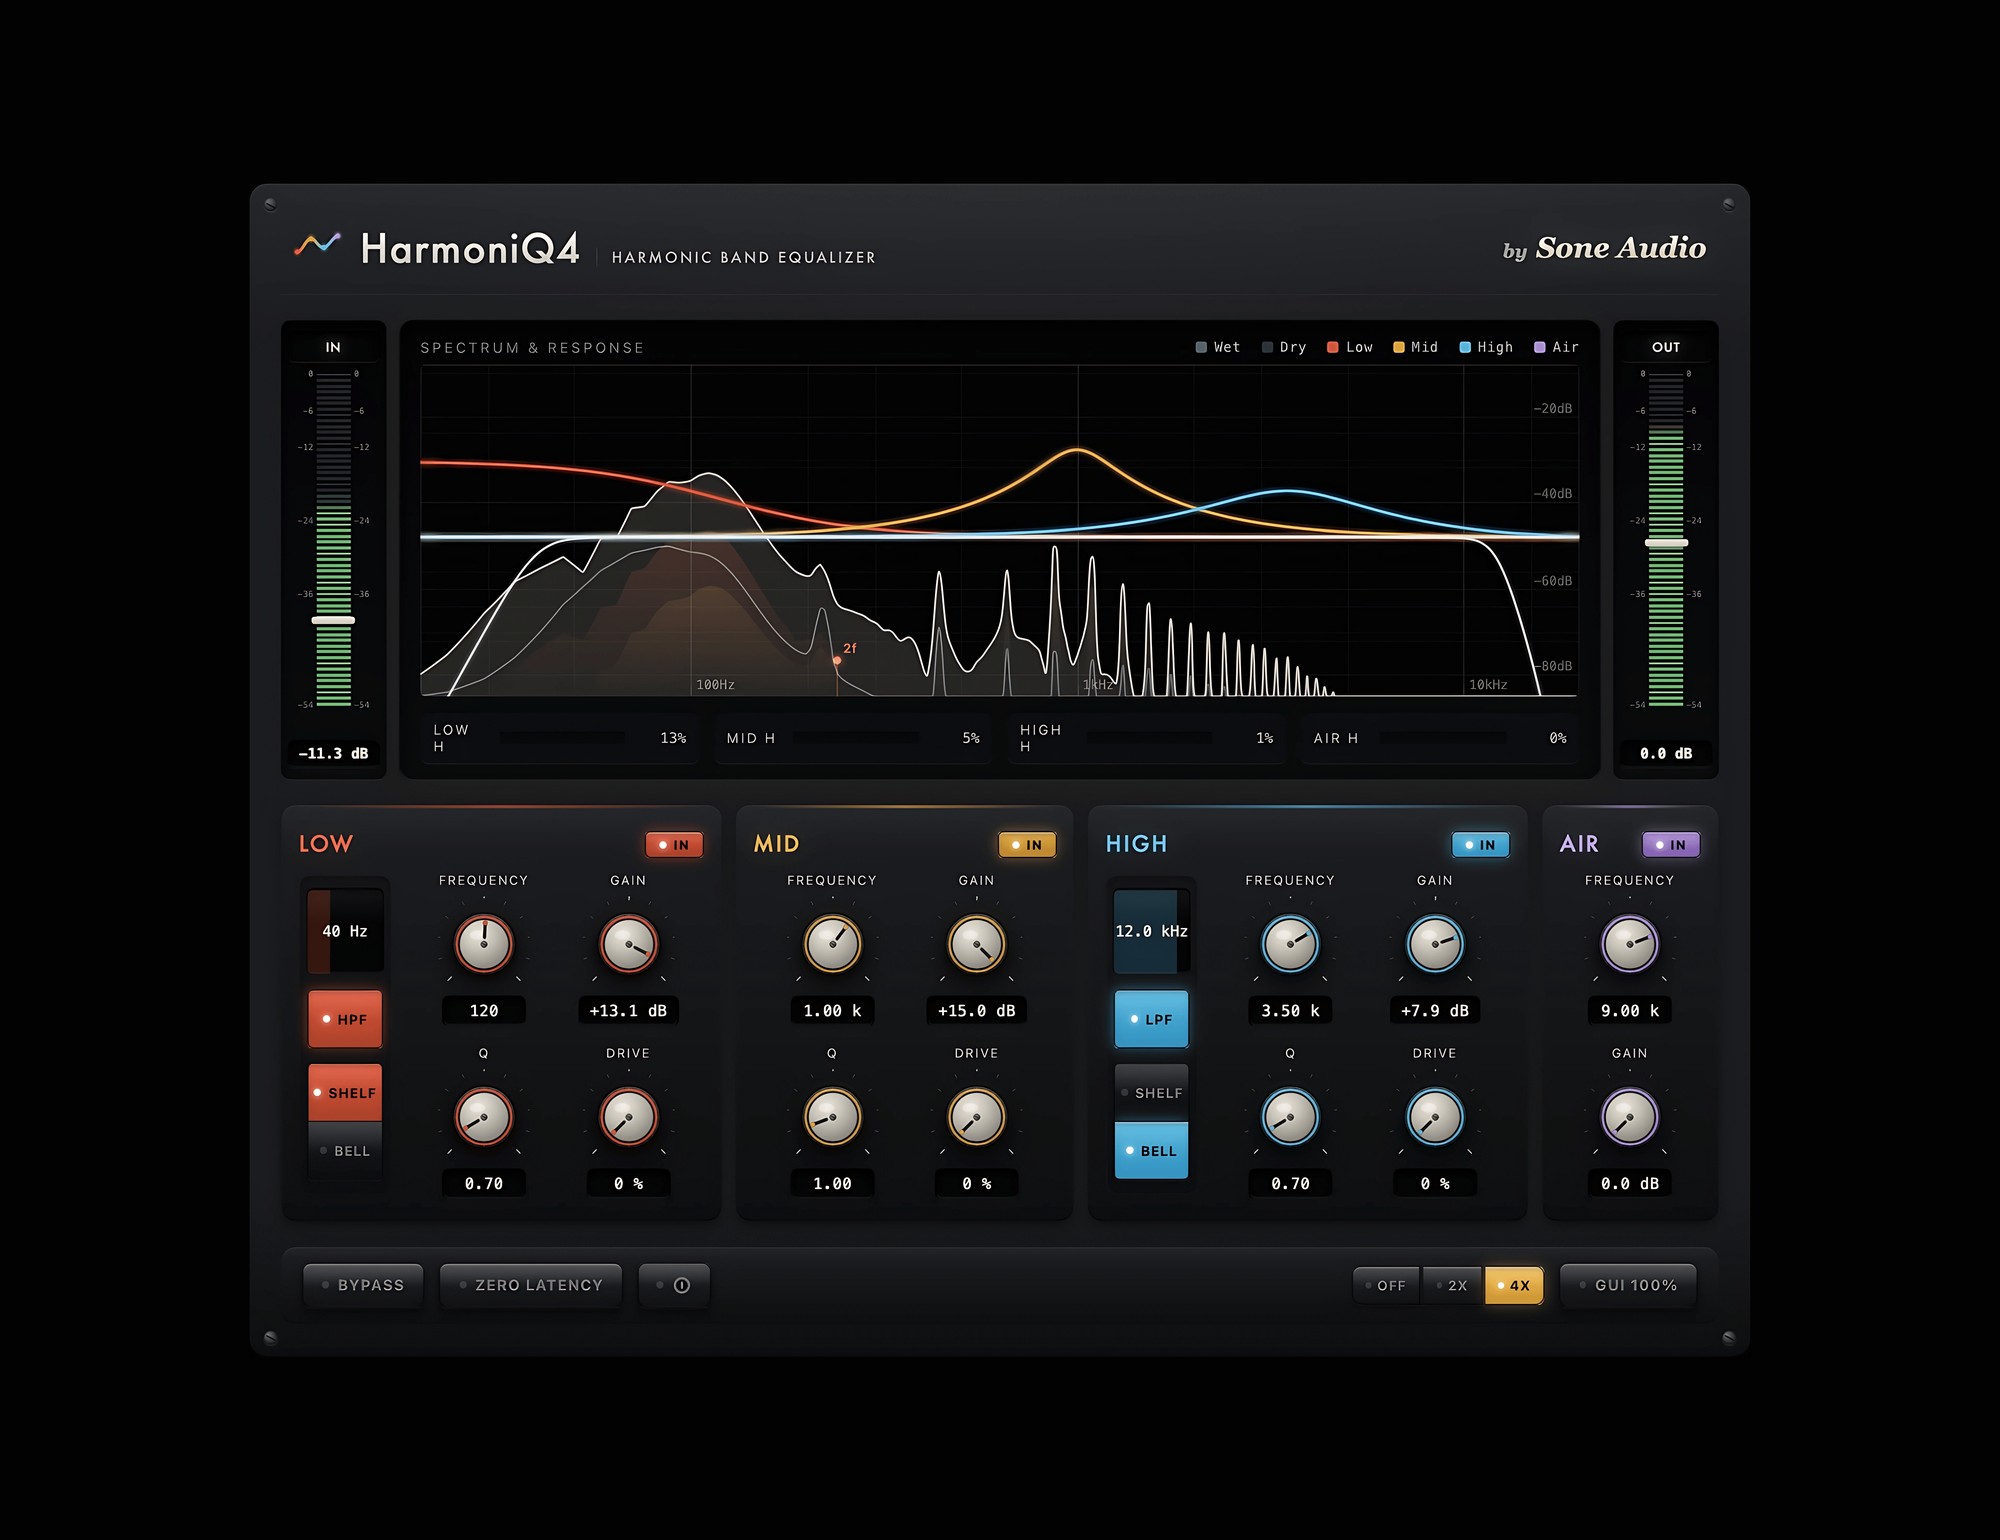Set oversampling to OFF
The width and height of the screenshot is (2000, 1540).
(x=1386, y=1286)
